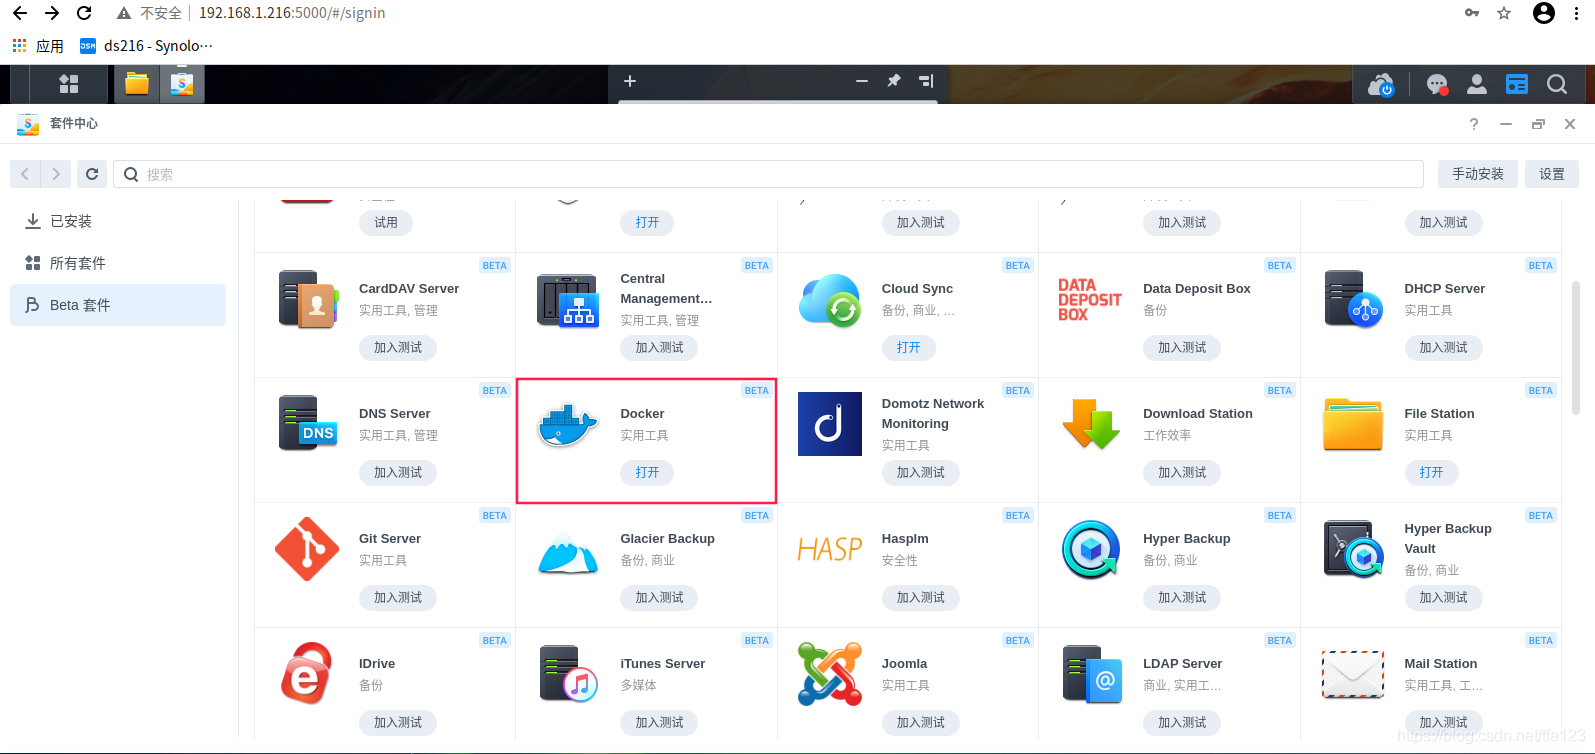Select the 已安装 sidebar category

(71, 221)
